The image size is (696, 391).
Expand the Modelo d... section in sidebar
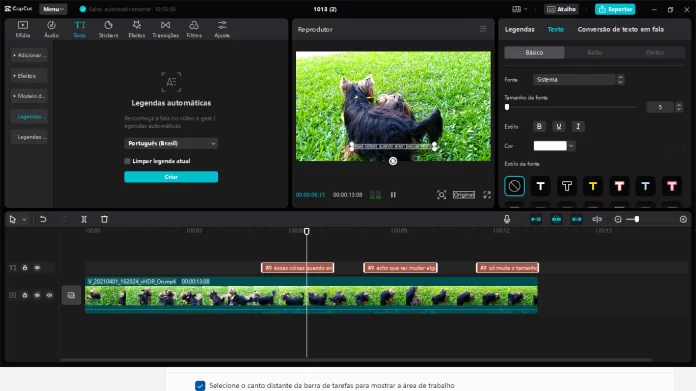pyautogui.click(x=29, y=96)
